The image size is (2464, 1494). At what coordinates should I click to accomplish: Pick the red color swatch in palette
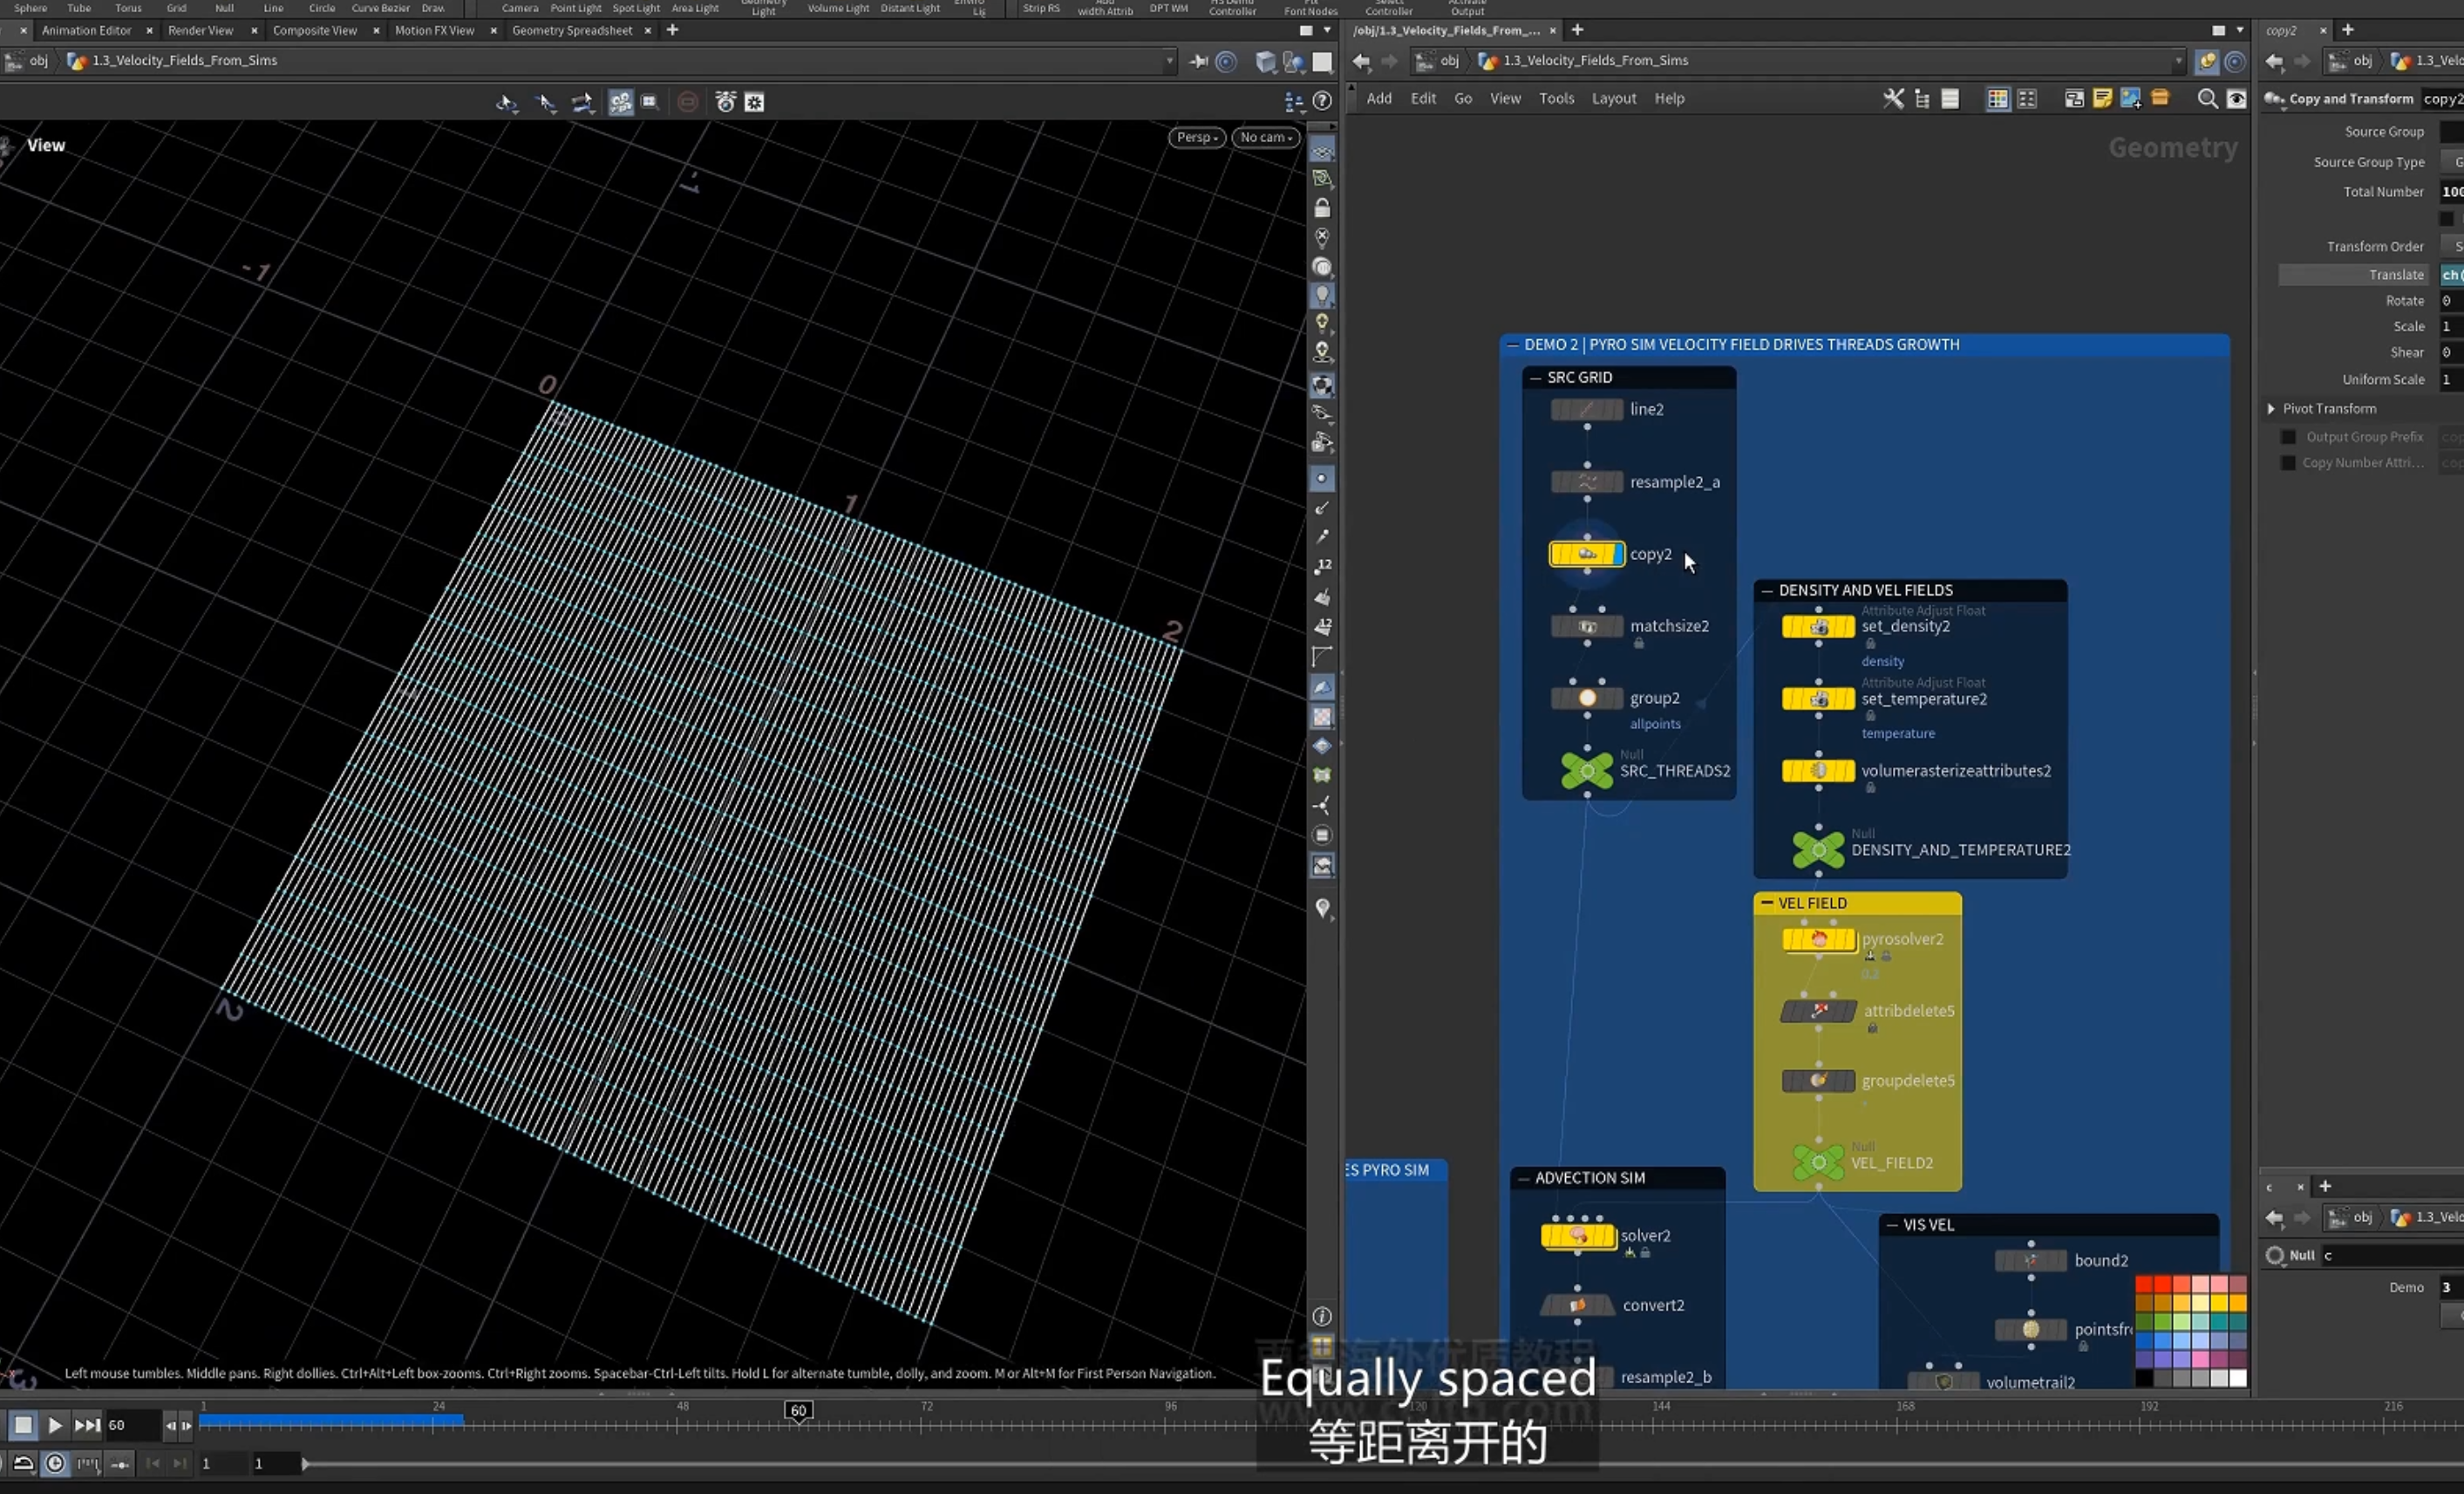(x=2144, y=1285)
